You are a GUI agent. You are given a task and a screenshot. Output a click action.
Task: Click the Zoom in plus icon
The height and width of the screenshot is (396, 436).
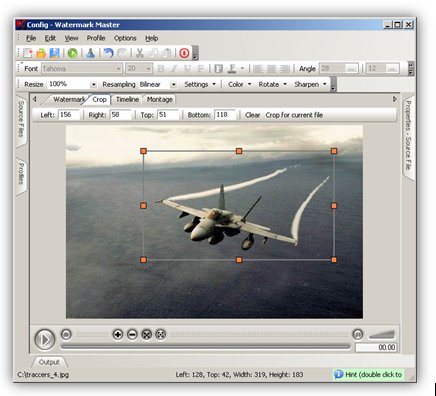point(118,334)
